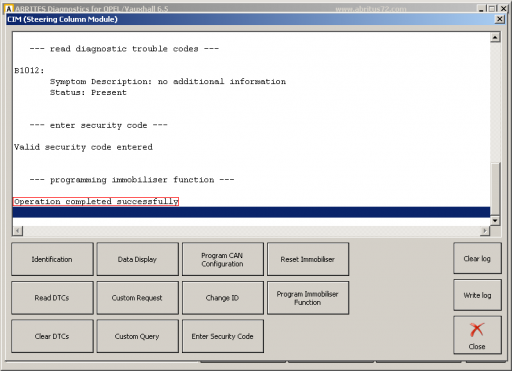Click Read DTCs button
Viewport: 512px width, 371px height.
tap(52, 298)
